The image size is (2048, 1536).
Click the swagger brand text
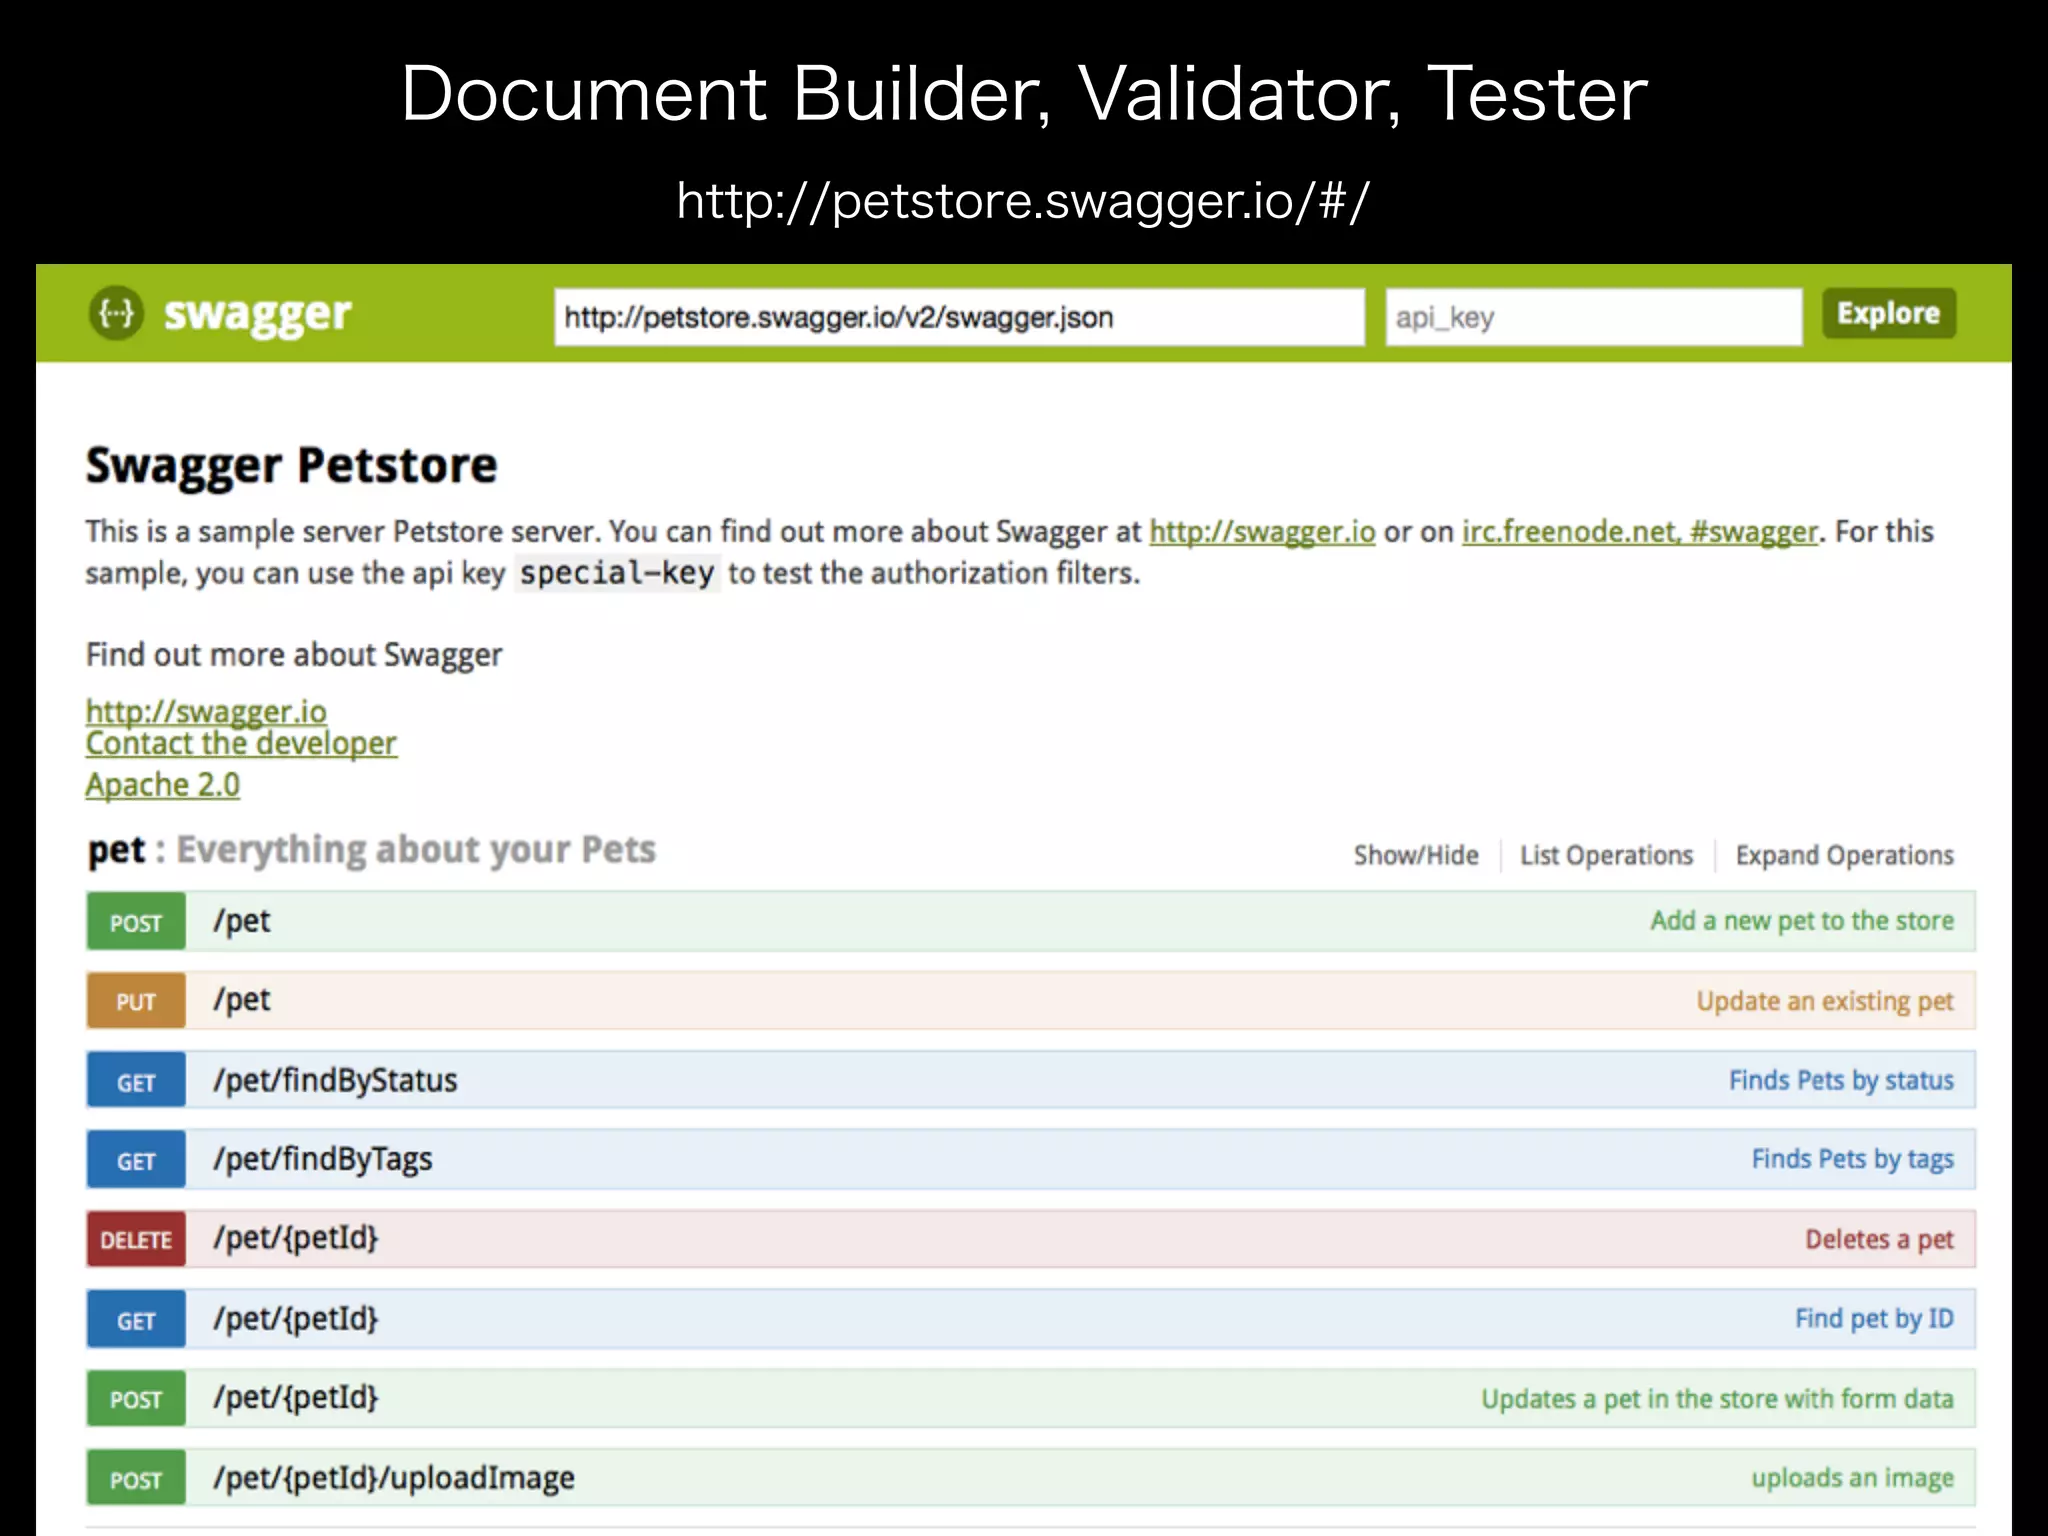[x=257, y=315]
